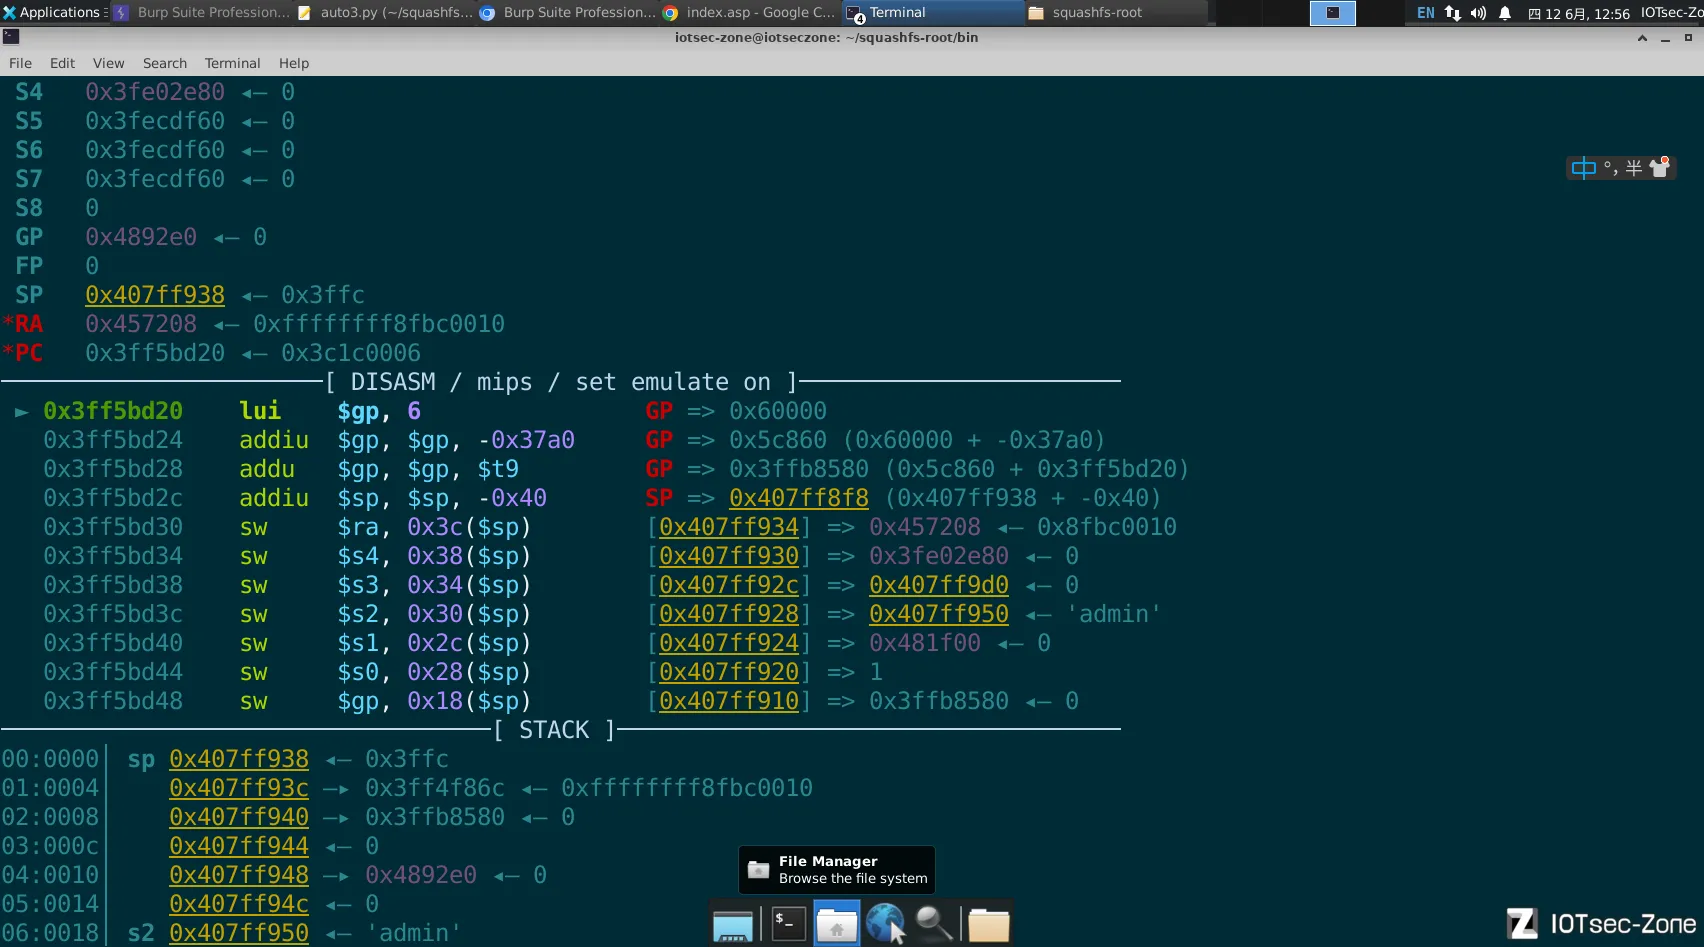Open the View menu
Viewport: 1704px width, 947px height.
click(x=108, y=63)
